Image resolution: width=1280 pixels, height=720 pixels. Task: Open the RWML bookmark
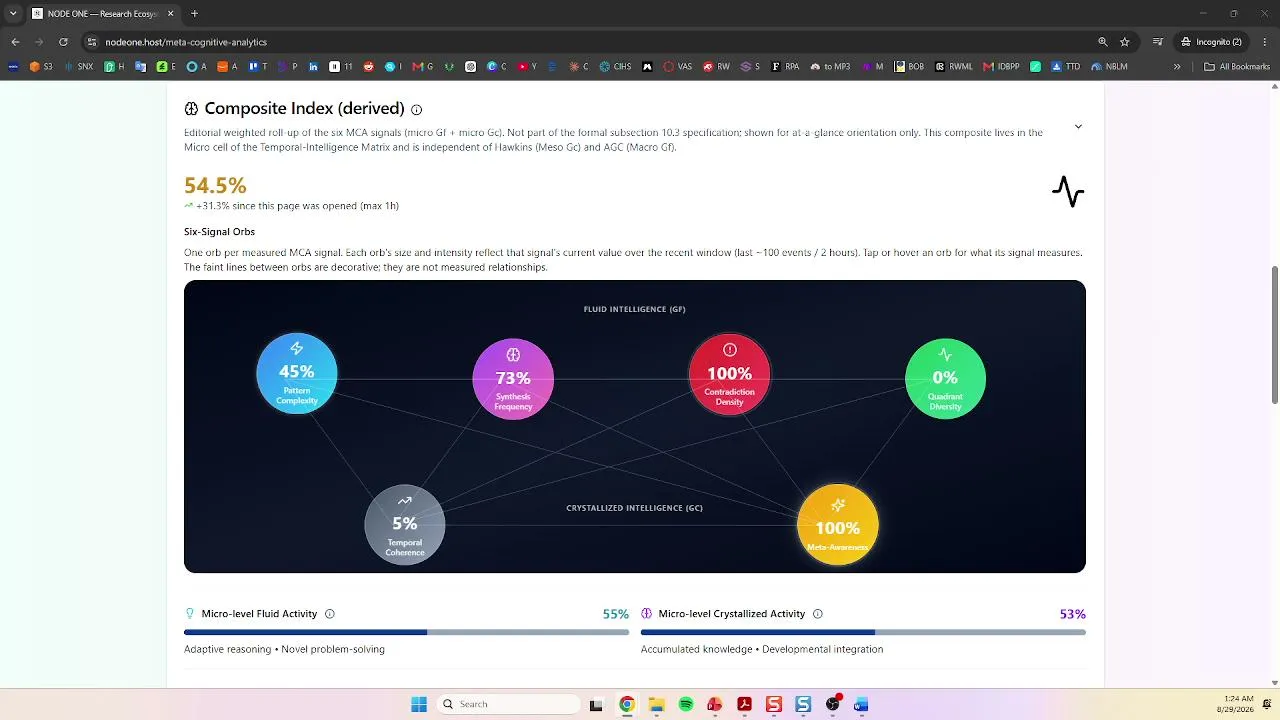pyautogui.click(x=954, y=67)
